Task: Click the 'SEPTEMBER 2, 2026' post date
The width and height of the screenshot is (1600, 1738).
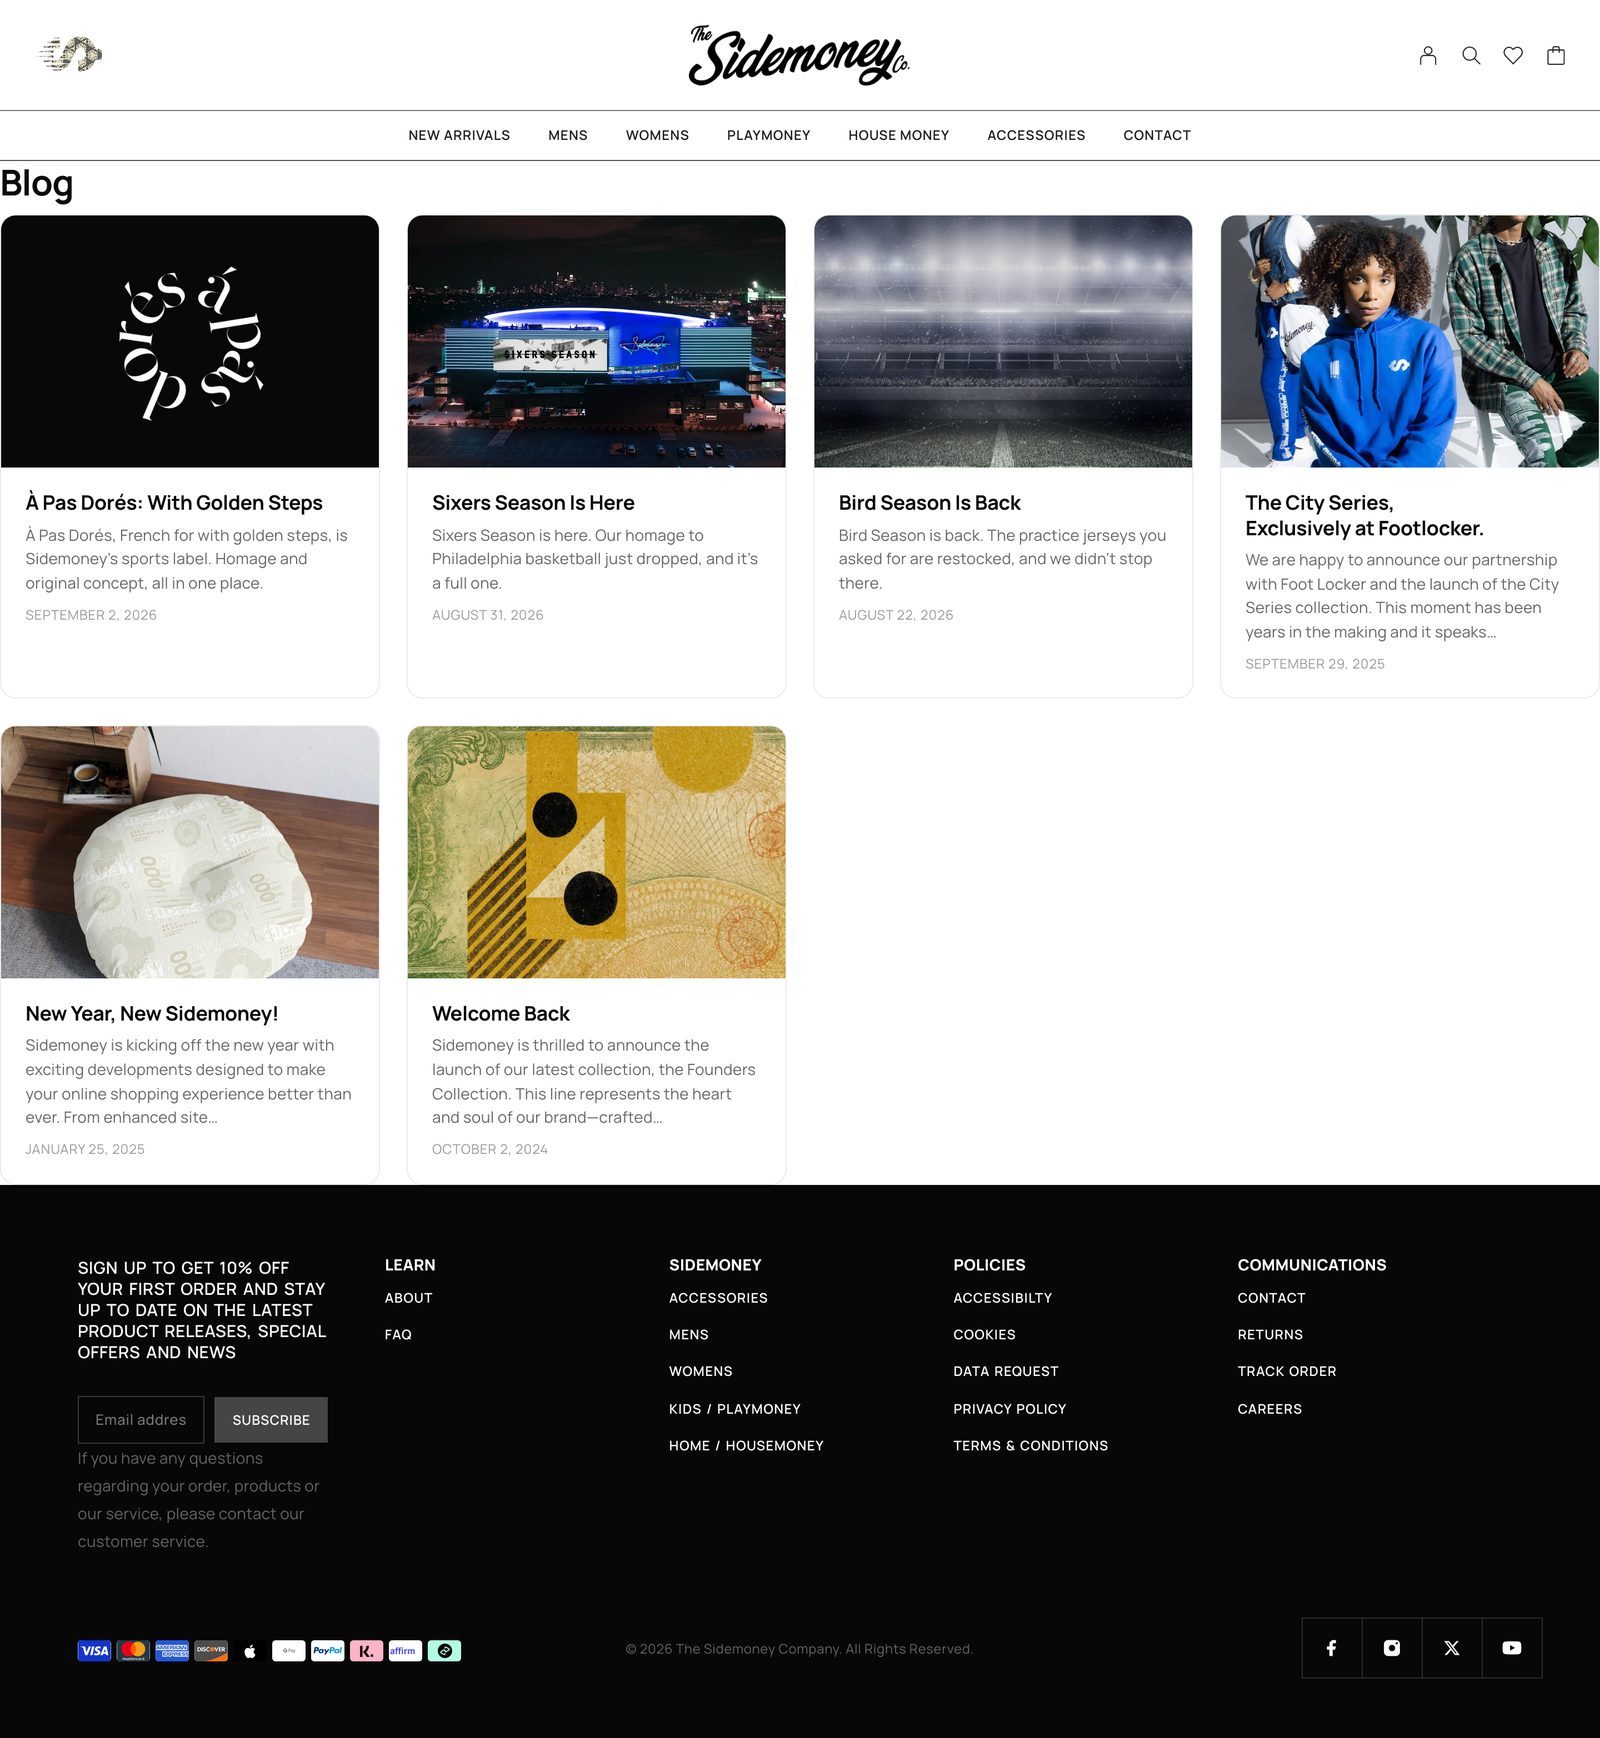Action: click(91, 615)
